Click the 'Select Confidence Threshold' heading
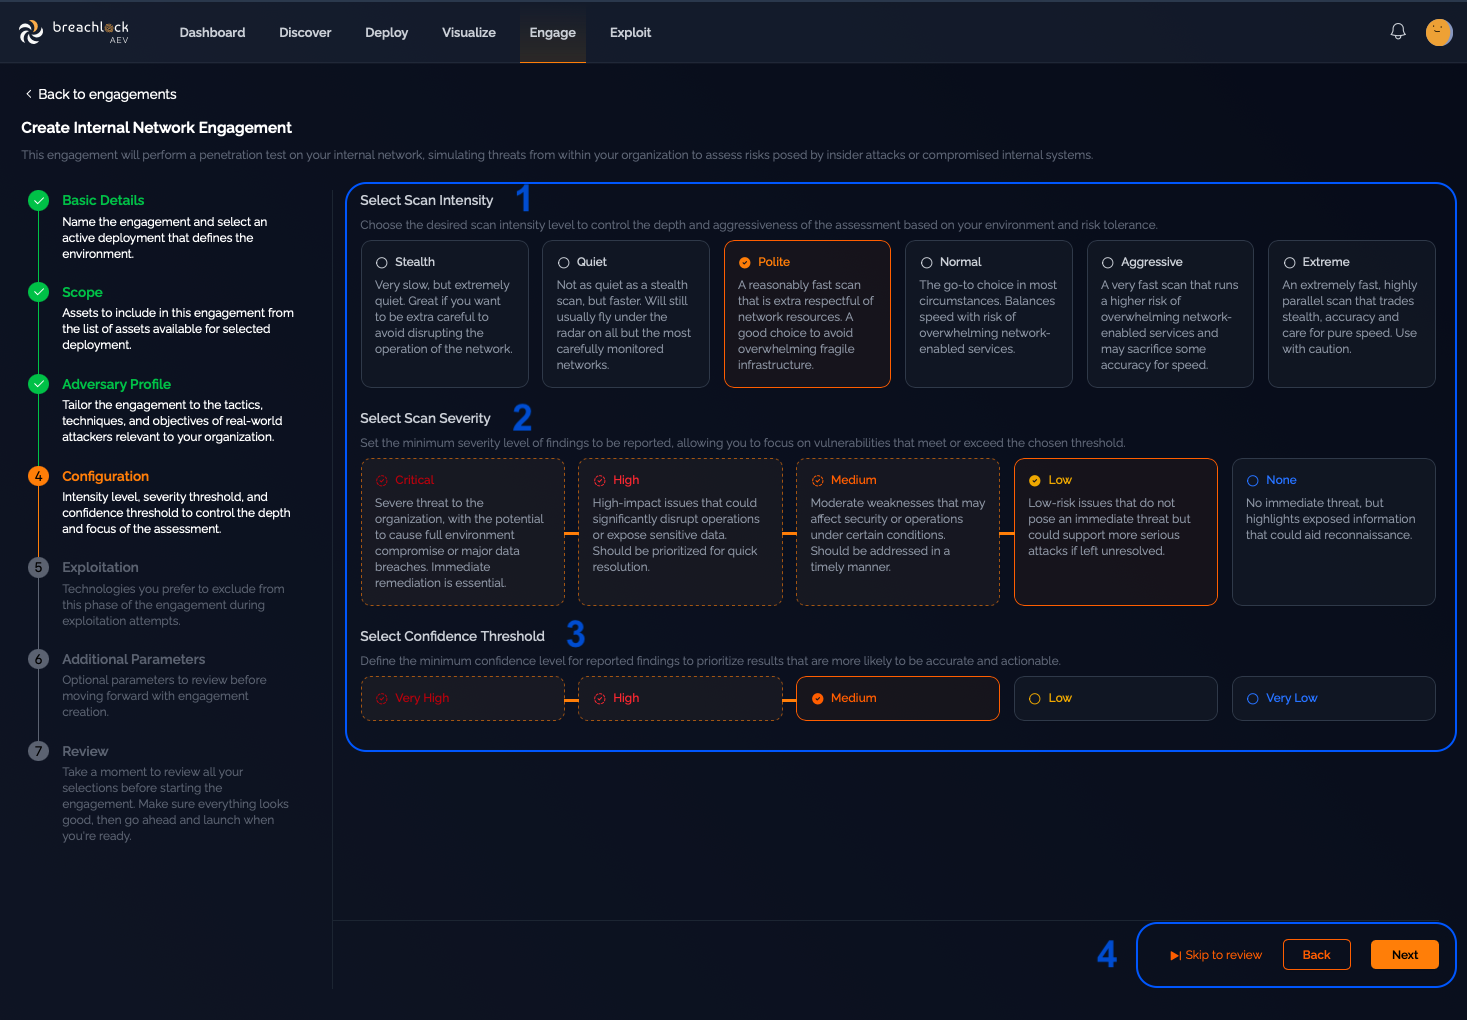Image resolution: width=1467 pixels, height=1020 pixels. (452, 636)
